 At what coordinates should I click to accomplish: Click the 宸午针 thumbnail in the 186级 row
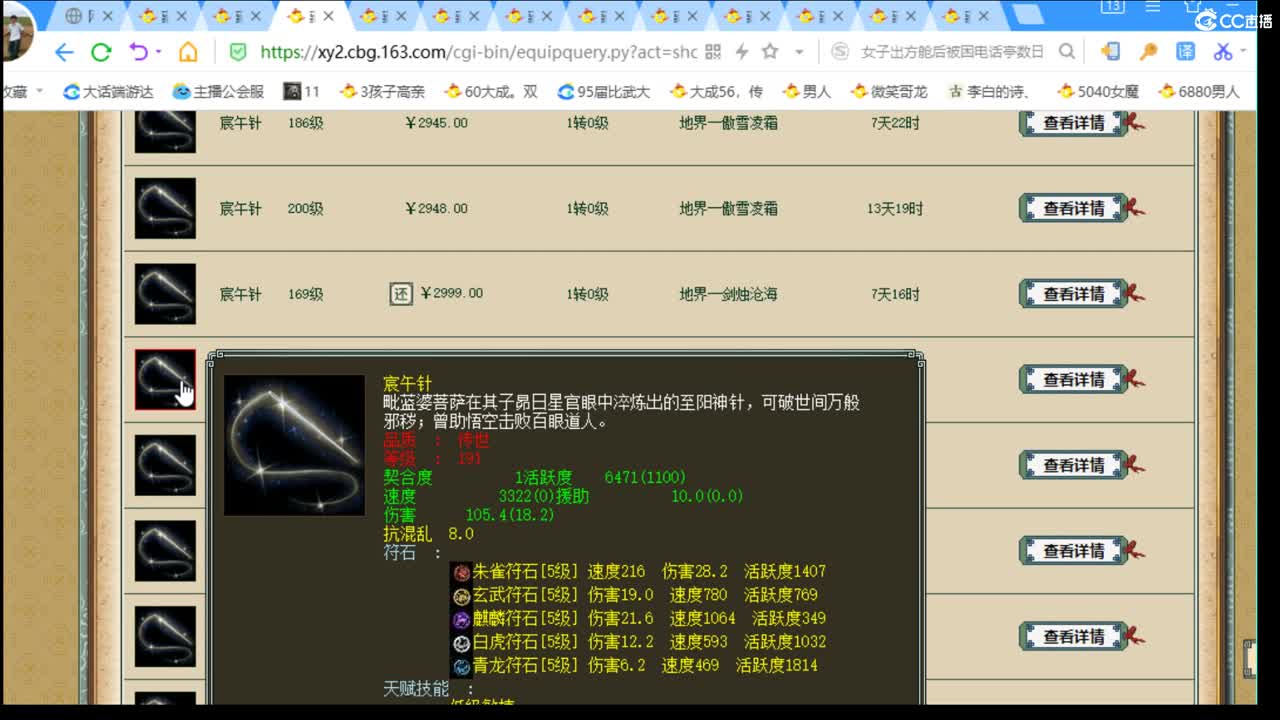(165, 130)
